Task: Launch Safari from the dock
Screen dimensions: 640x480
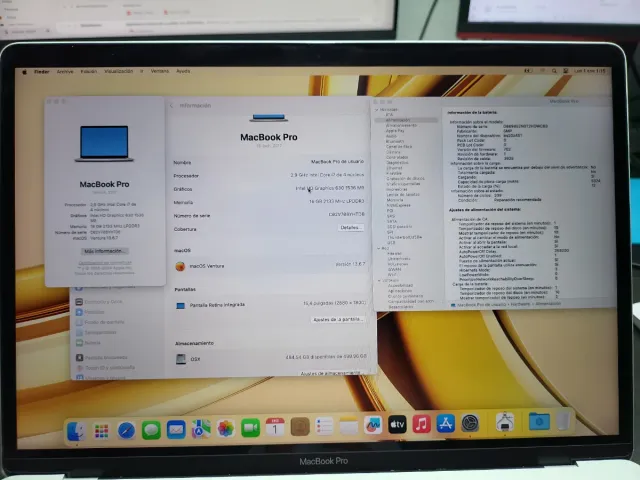Action: [126, 430]
